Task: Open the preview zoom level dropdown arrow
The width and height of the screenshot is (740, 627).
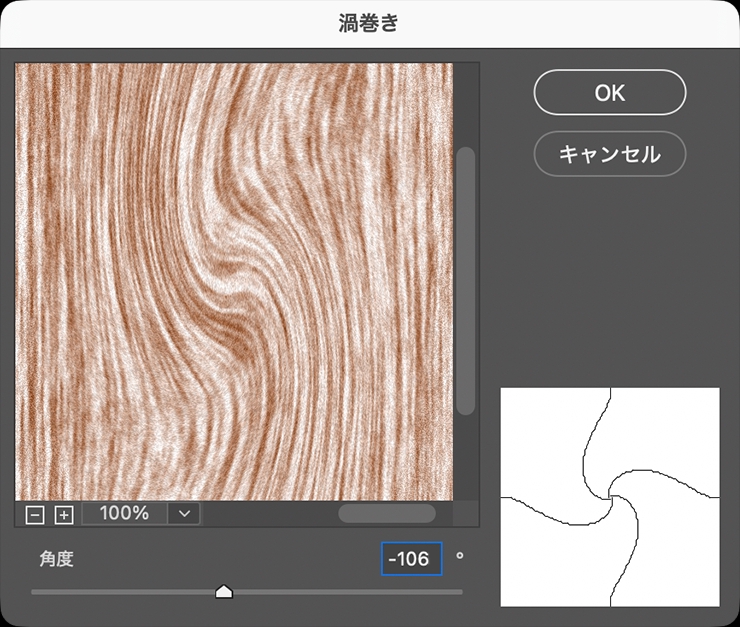Action: [x=184, y=513]
